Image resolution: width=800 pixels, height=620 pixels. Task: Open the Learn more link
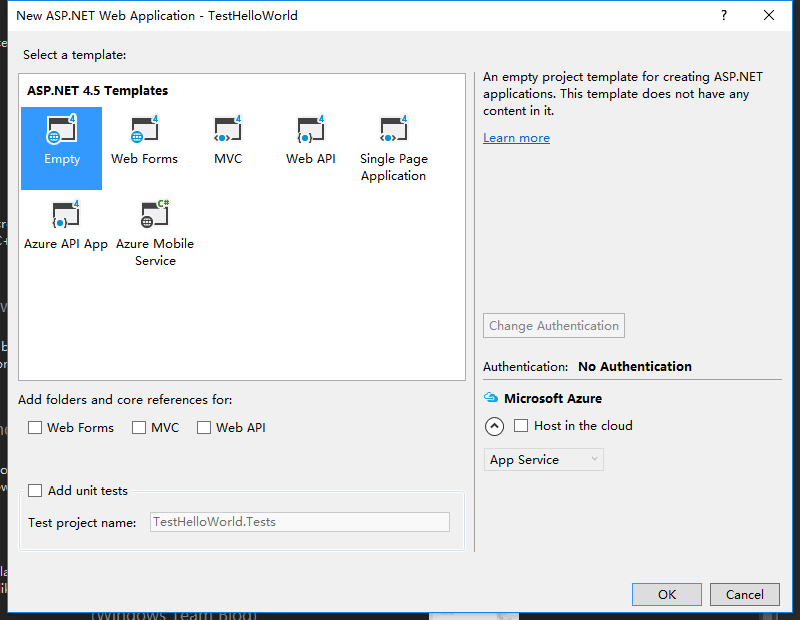(516, 138)
